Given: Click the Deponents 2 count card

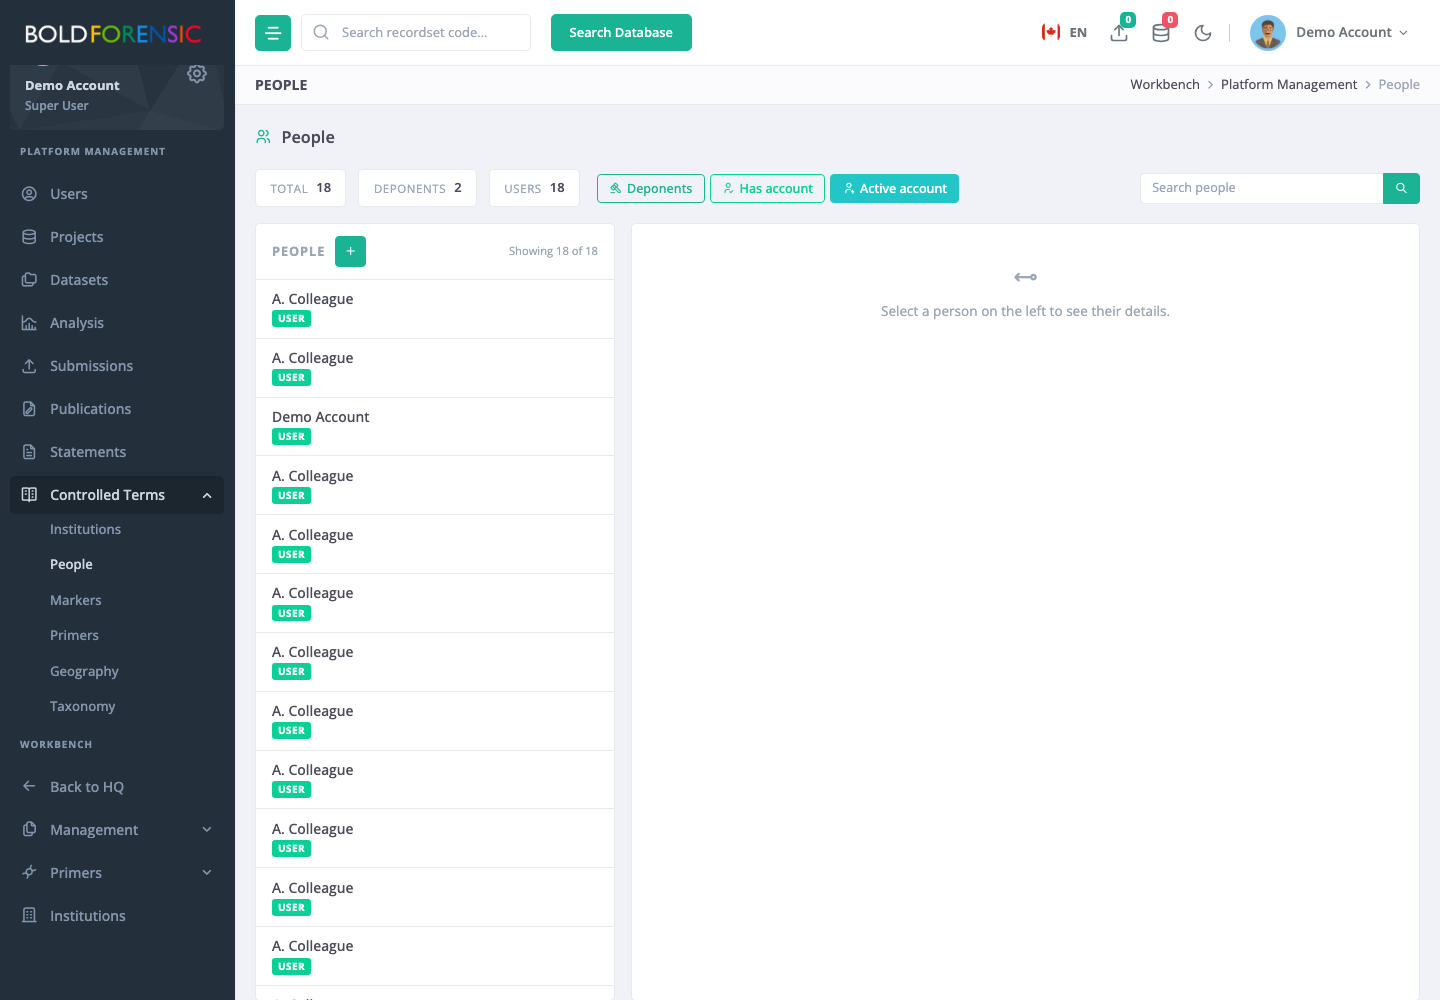Looking at the screenshot, I should [417, 188].
